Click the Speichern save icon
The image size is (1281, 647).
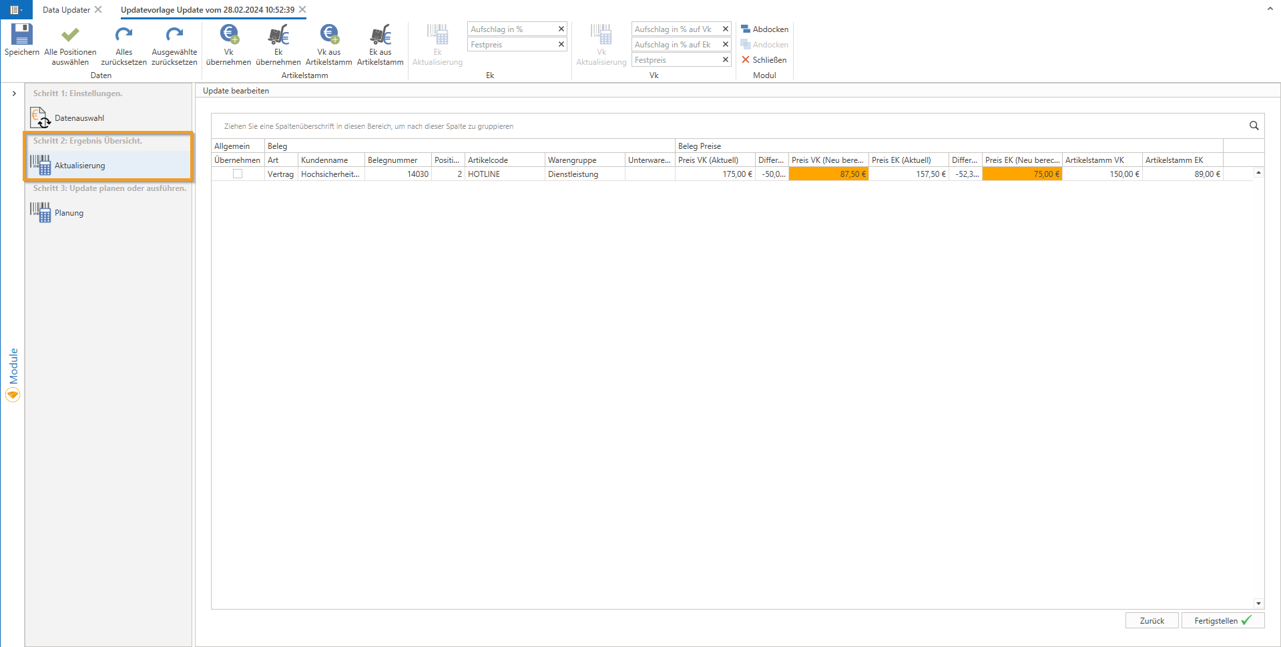(21, 36)
